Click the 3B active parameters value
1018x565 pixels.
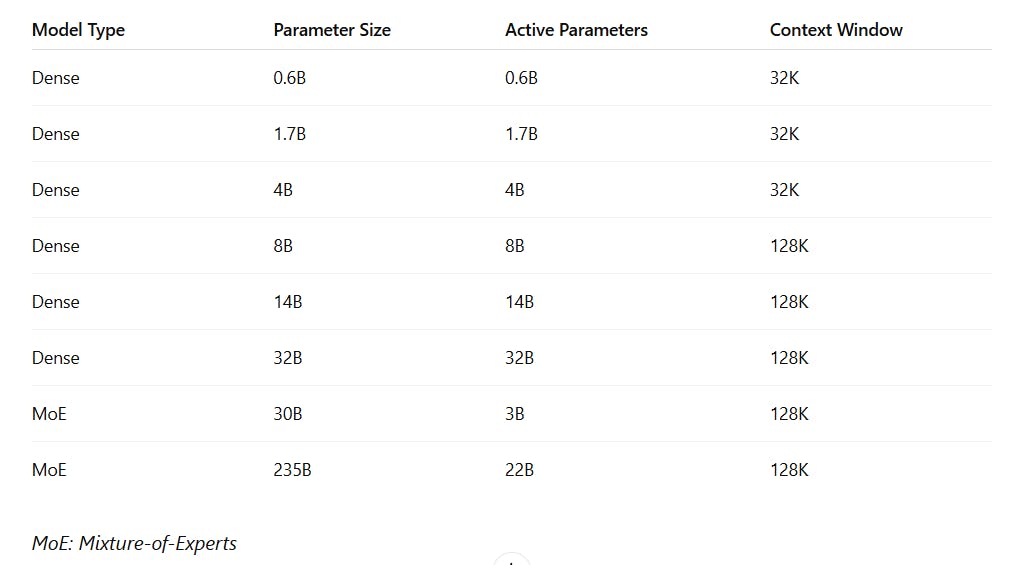click(x=515, y=414)
